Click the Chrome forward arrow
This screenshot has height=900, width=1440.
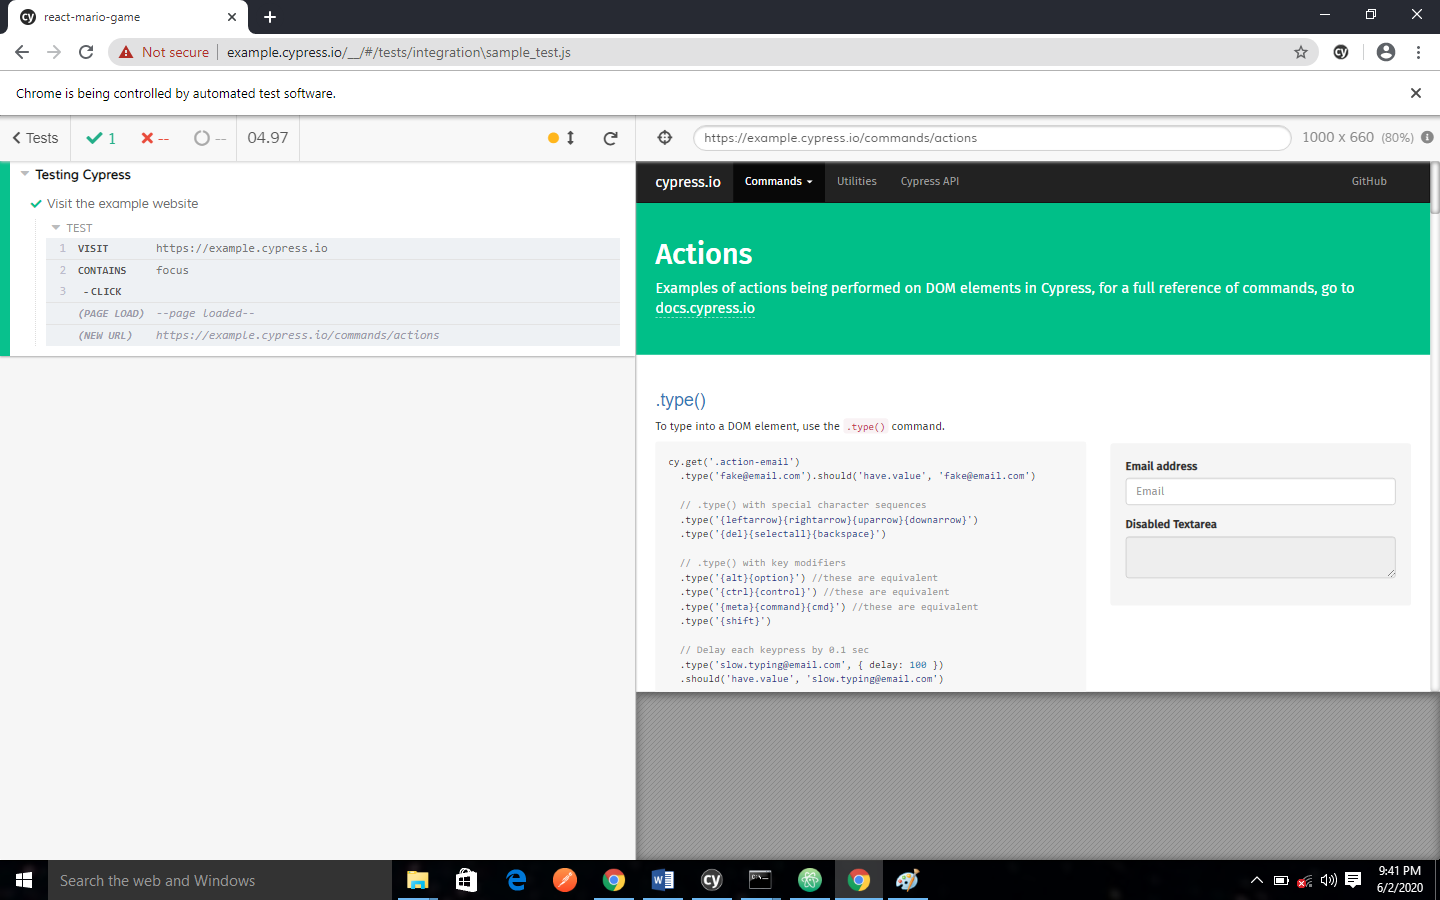54,52
